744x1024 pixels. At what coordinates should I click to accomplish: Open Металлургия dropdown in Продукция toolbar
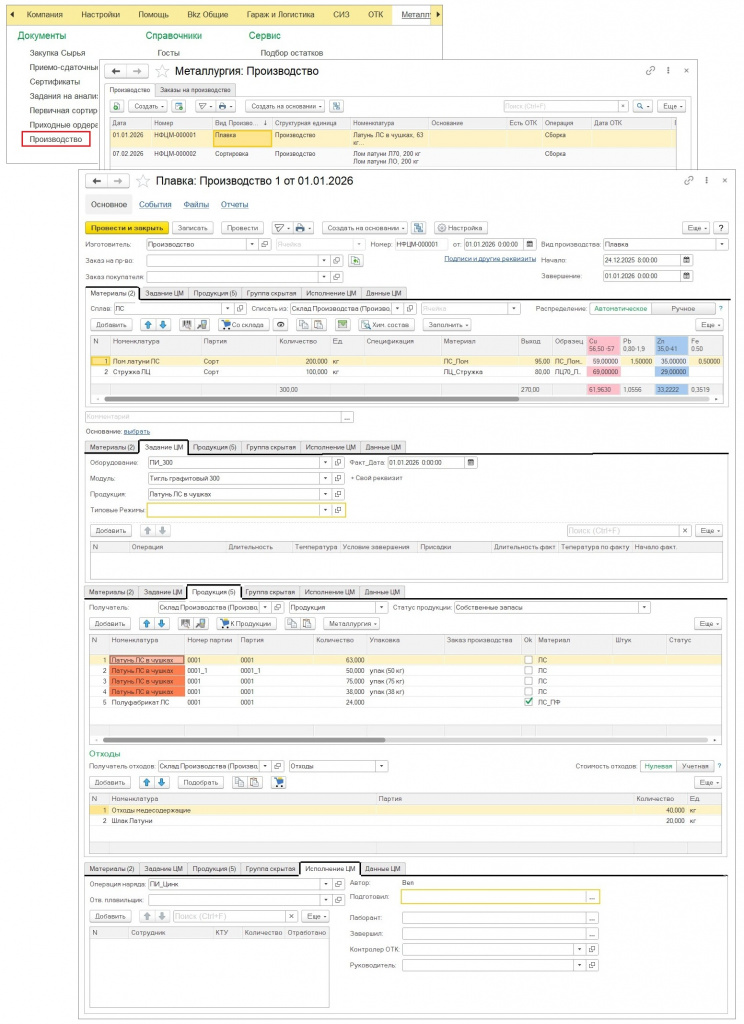(353, 624)
